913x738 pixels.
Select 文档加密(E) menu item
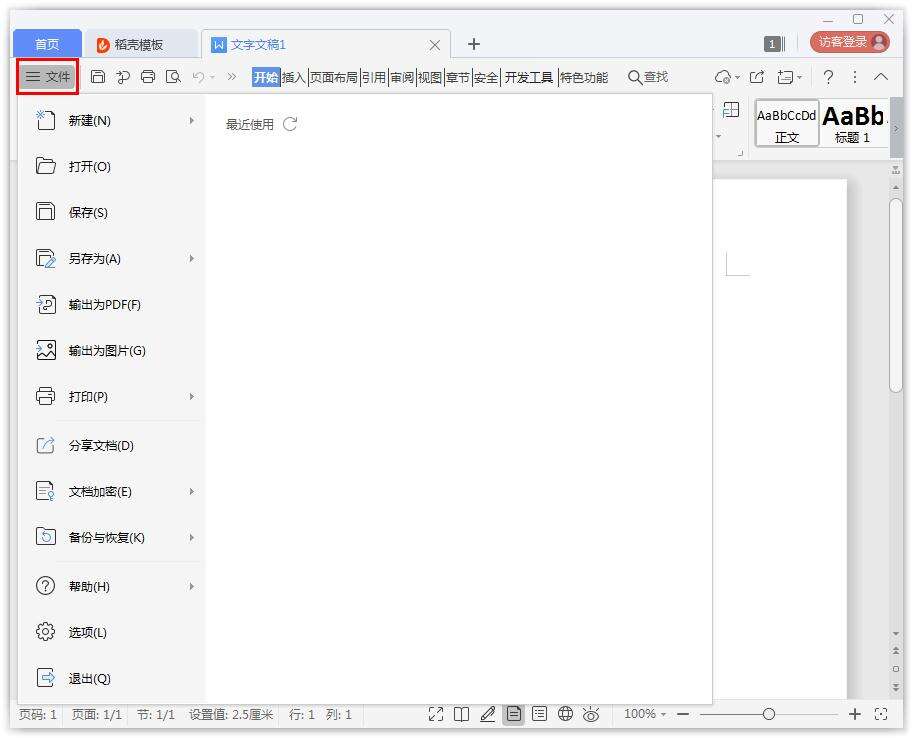point(112,492)
